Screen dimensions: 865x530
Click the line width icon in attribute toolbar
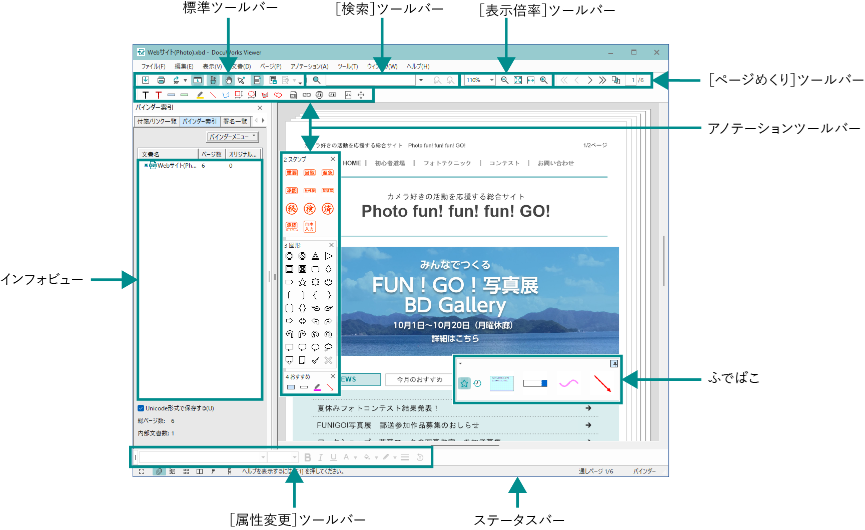[405, 457]
